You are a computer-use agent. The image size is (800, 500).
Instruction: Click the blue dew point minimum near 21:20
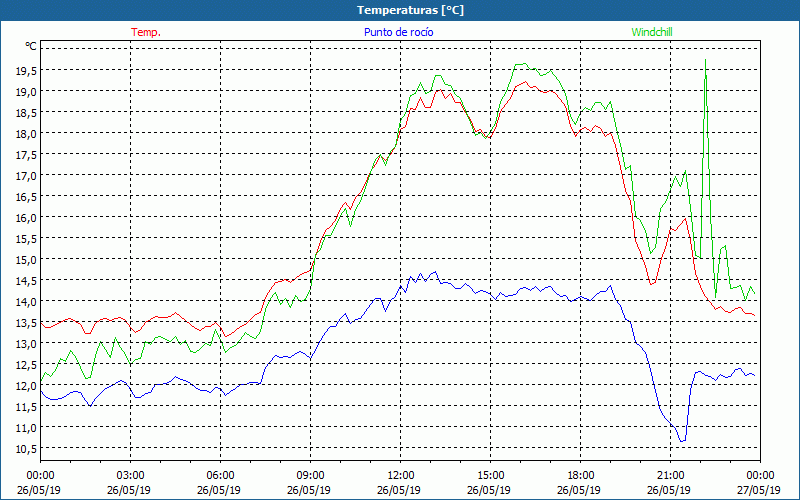682,441
